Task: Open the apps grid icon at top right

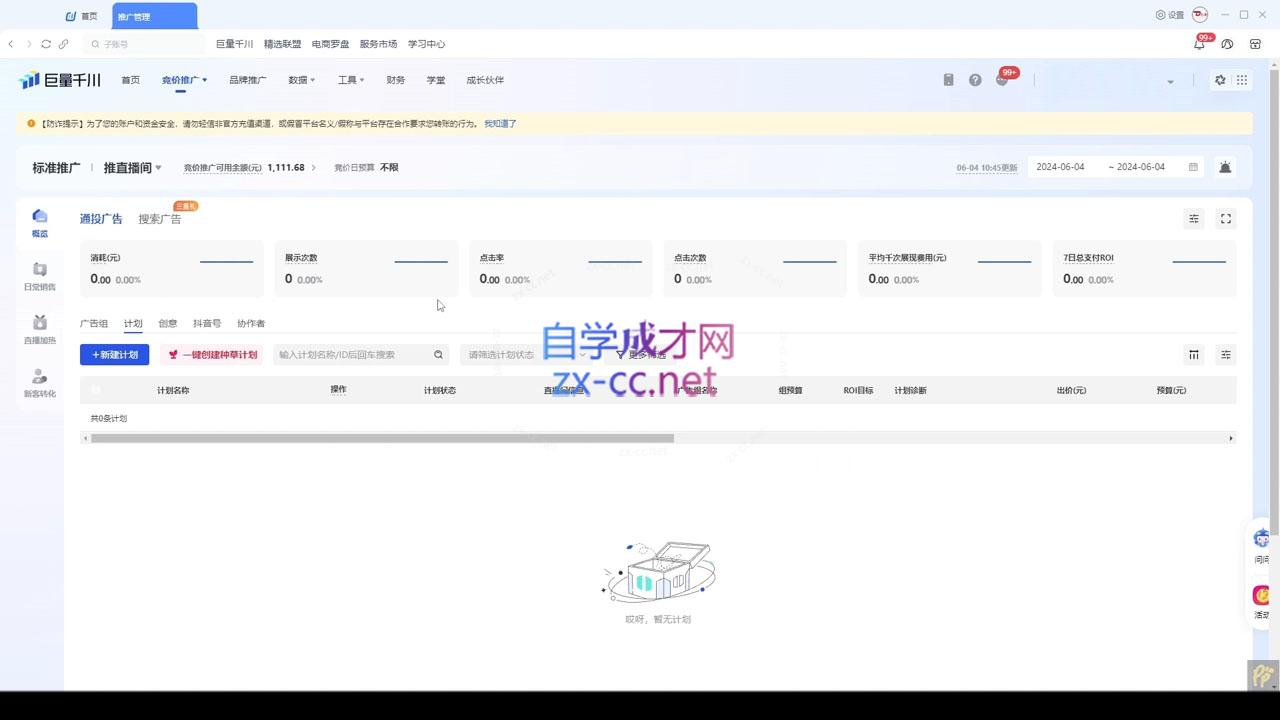Action: tap(1242, 79)
